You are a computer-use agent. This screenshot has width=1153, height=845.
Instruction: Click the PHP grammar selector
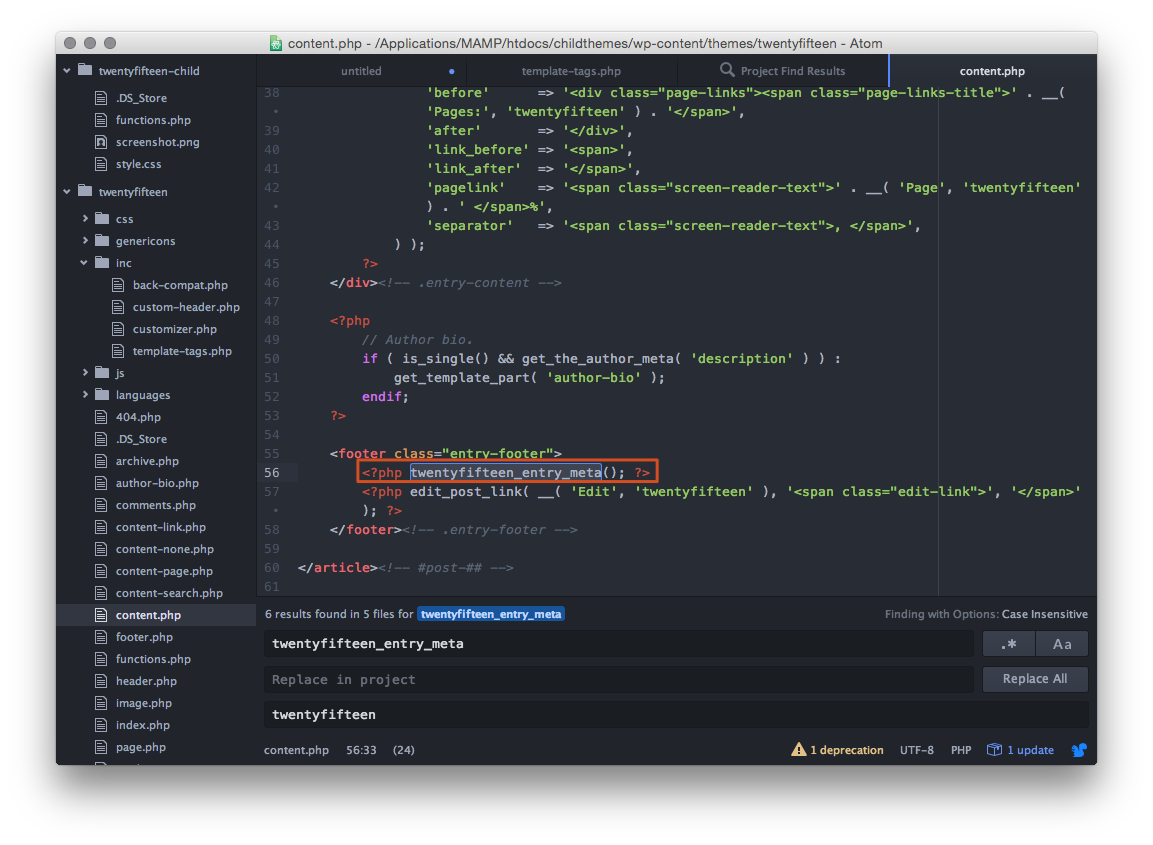[960, 750]
